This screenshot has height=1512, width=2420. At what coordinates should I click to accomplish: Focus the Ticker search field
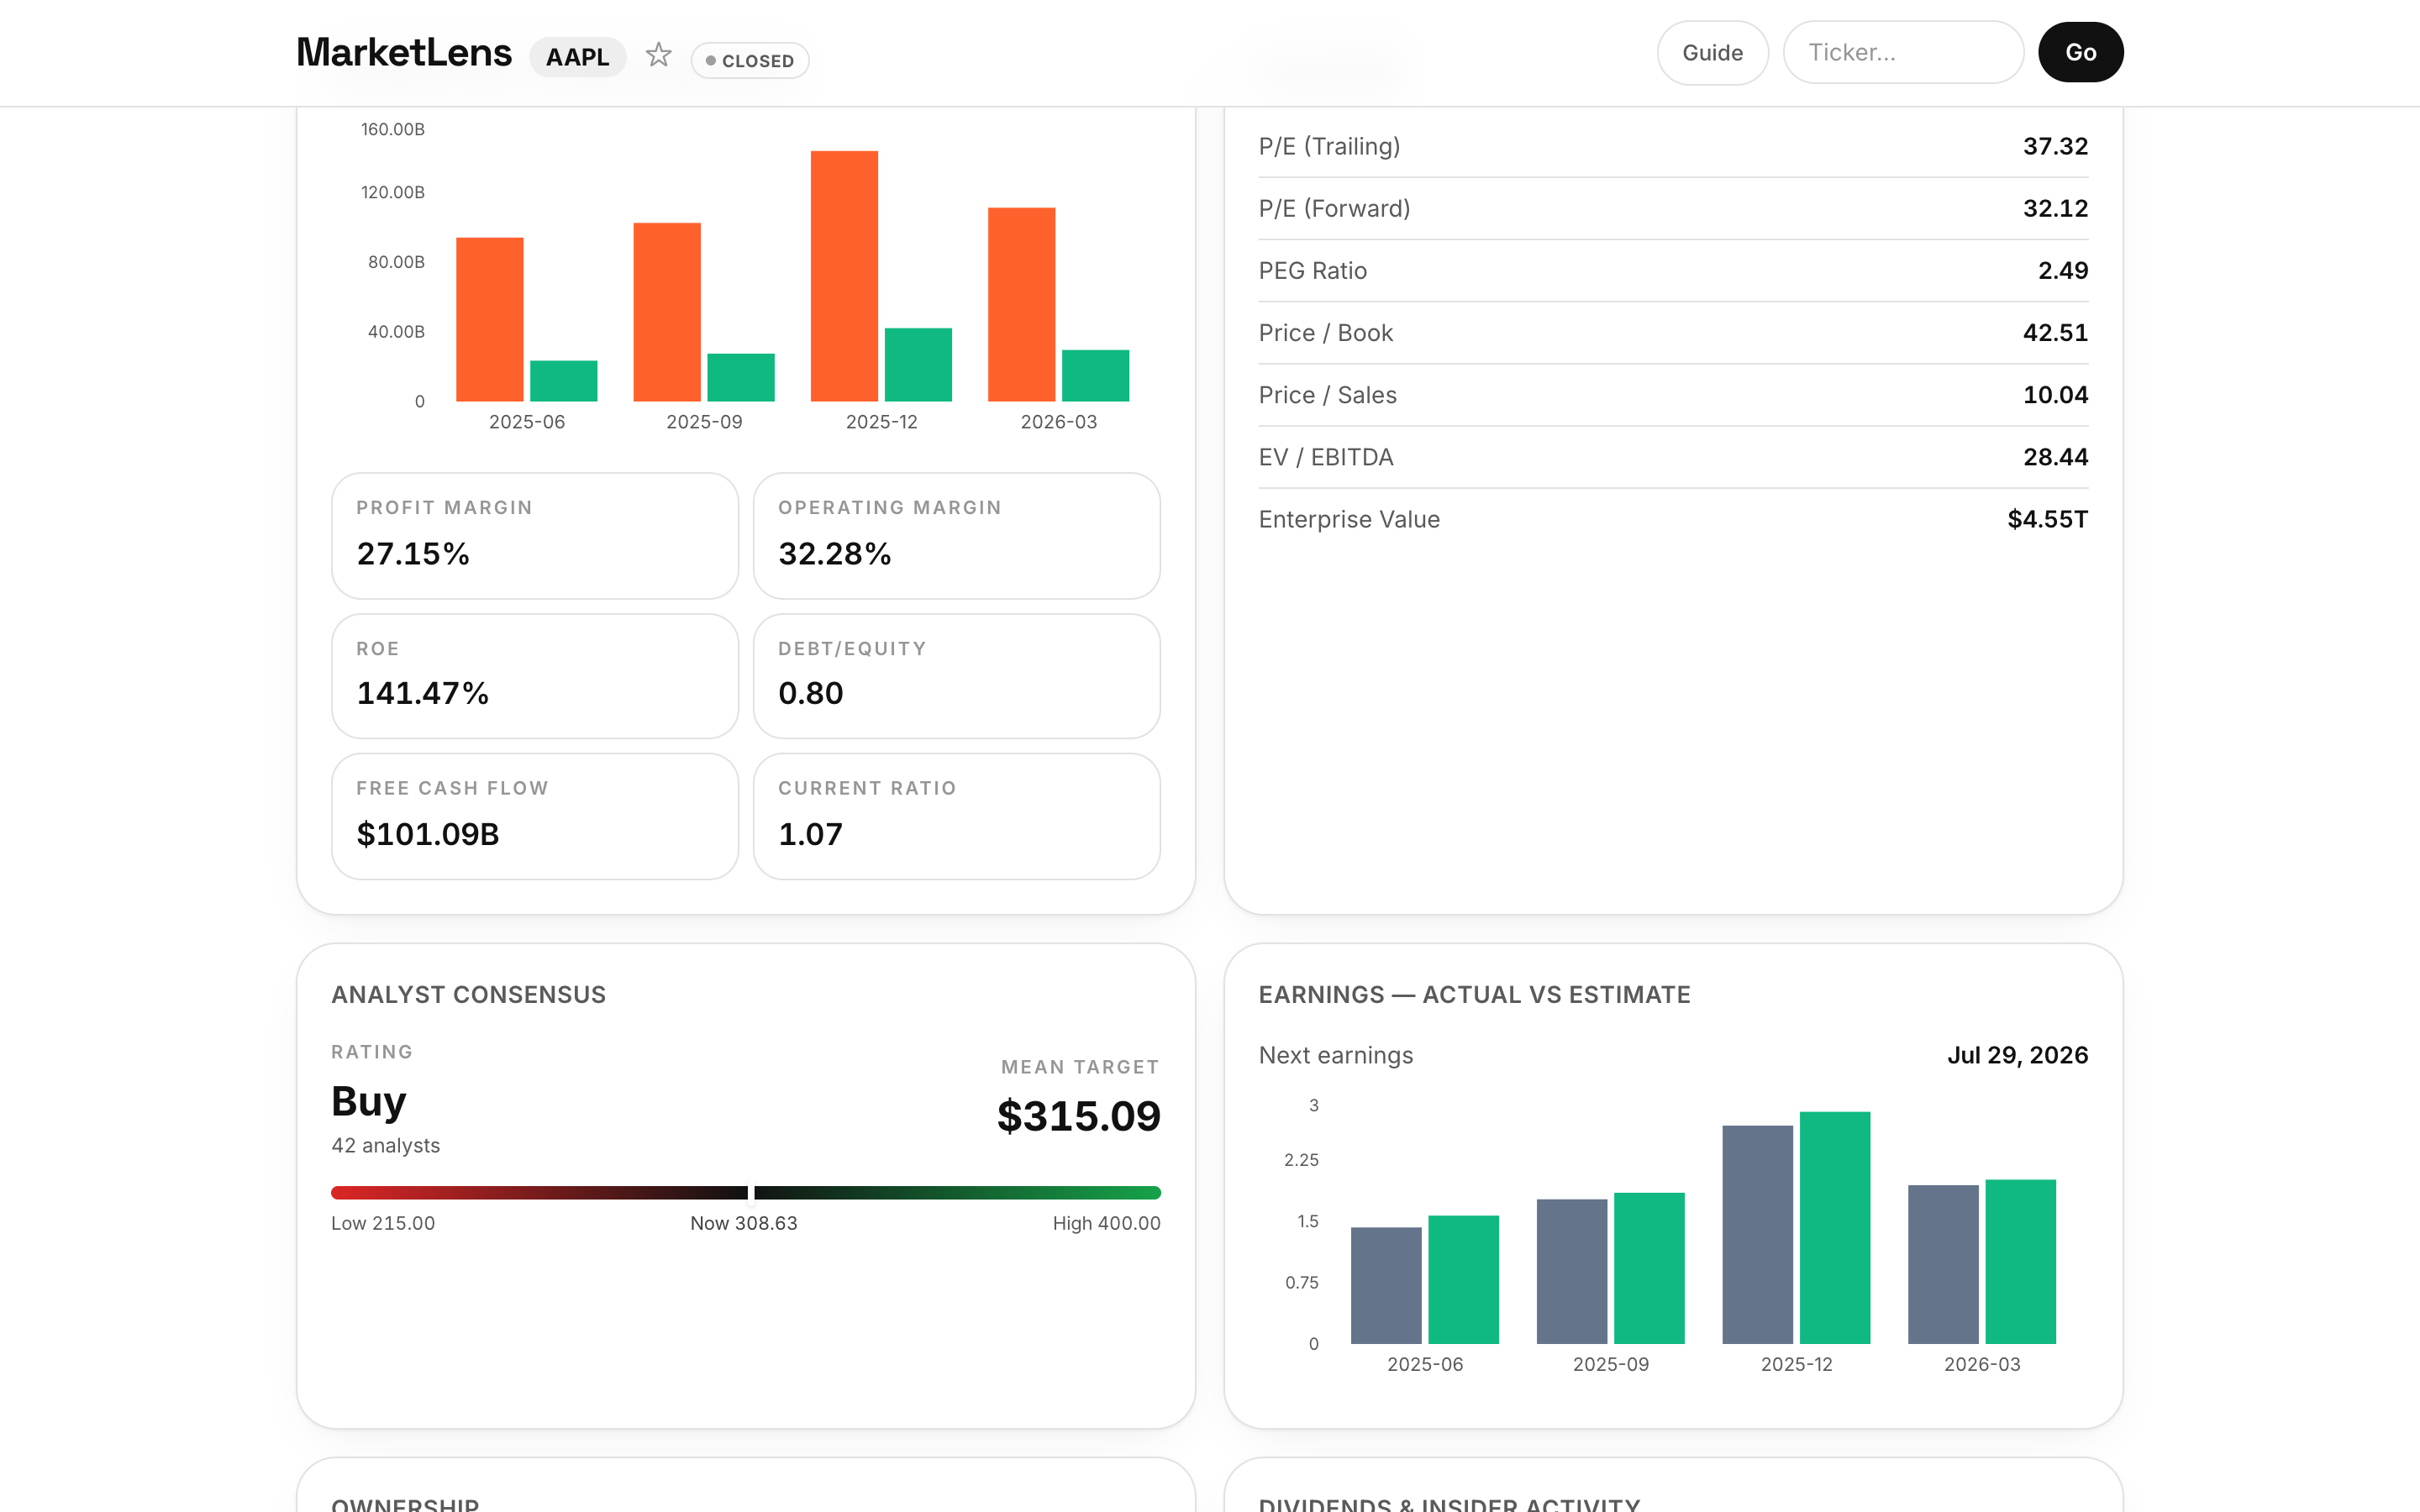coord(1903,53)
